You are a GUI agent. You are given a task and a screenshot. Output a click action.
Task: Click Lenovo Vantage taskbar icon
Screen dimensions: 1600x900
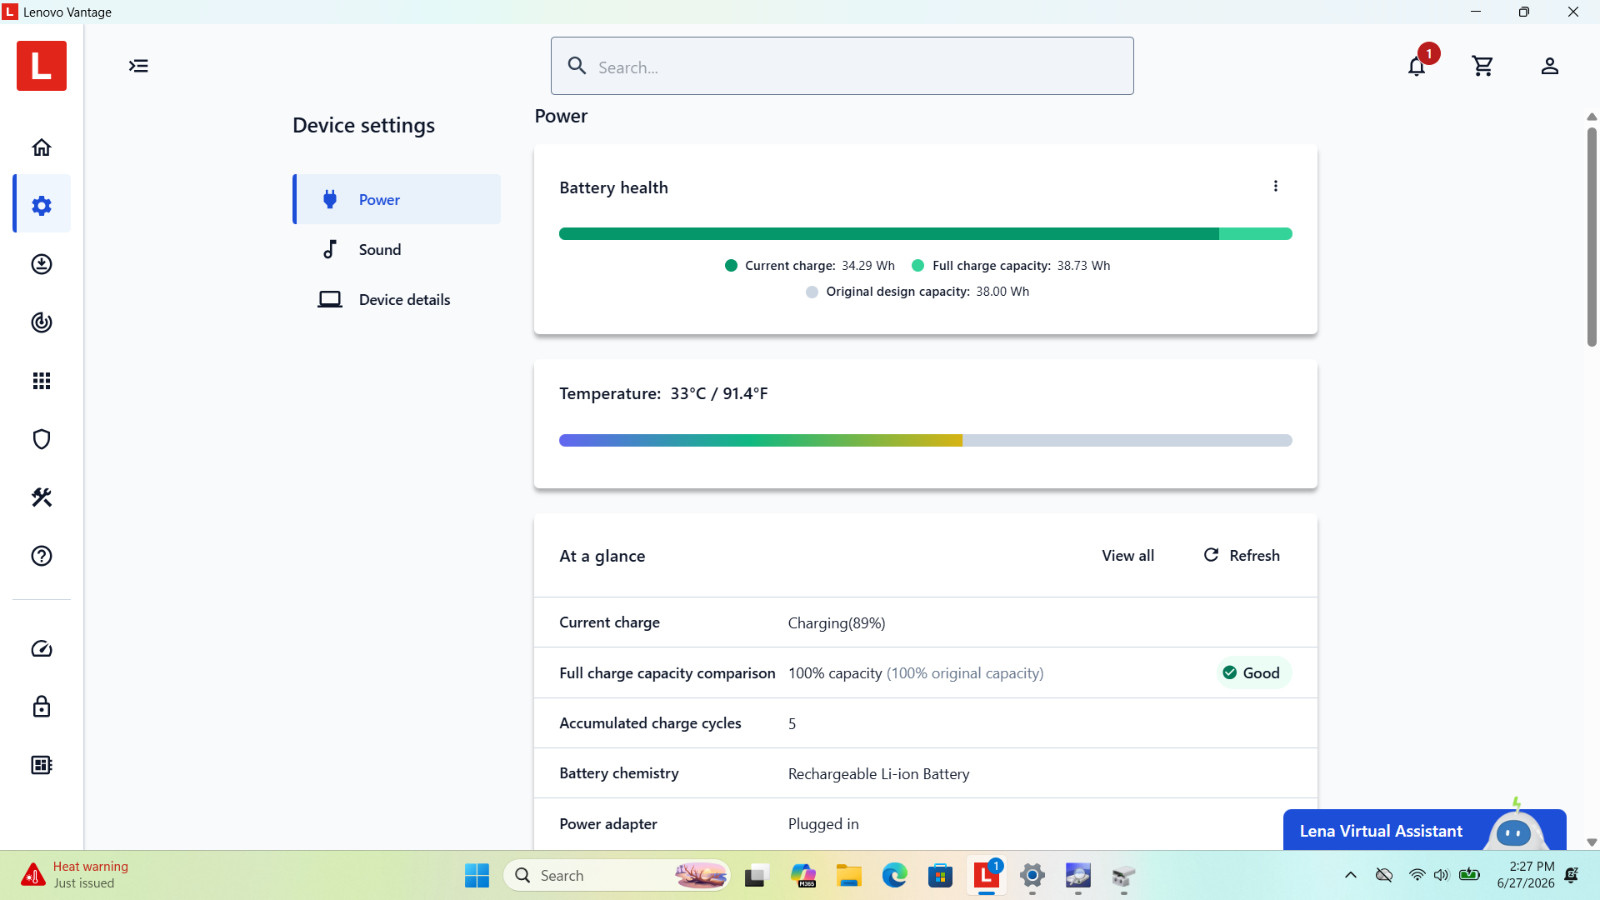[986, 876]
